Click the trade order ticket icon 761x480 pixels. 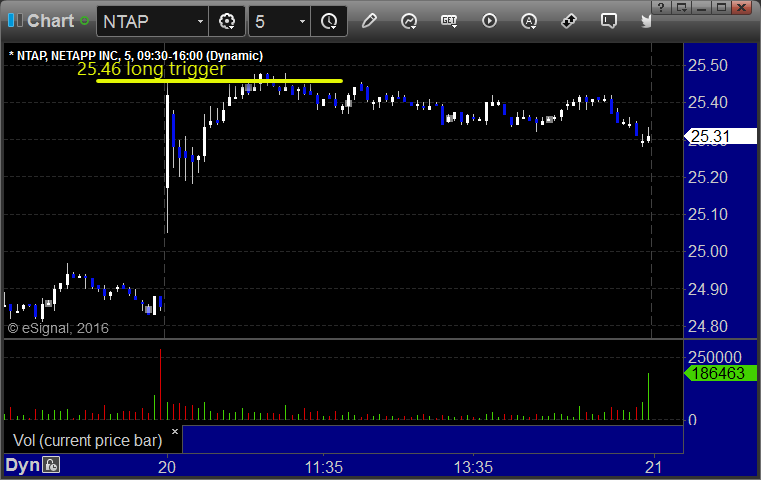point(569,21)
